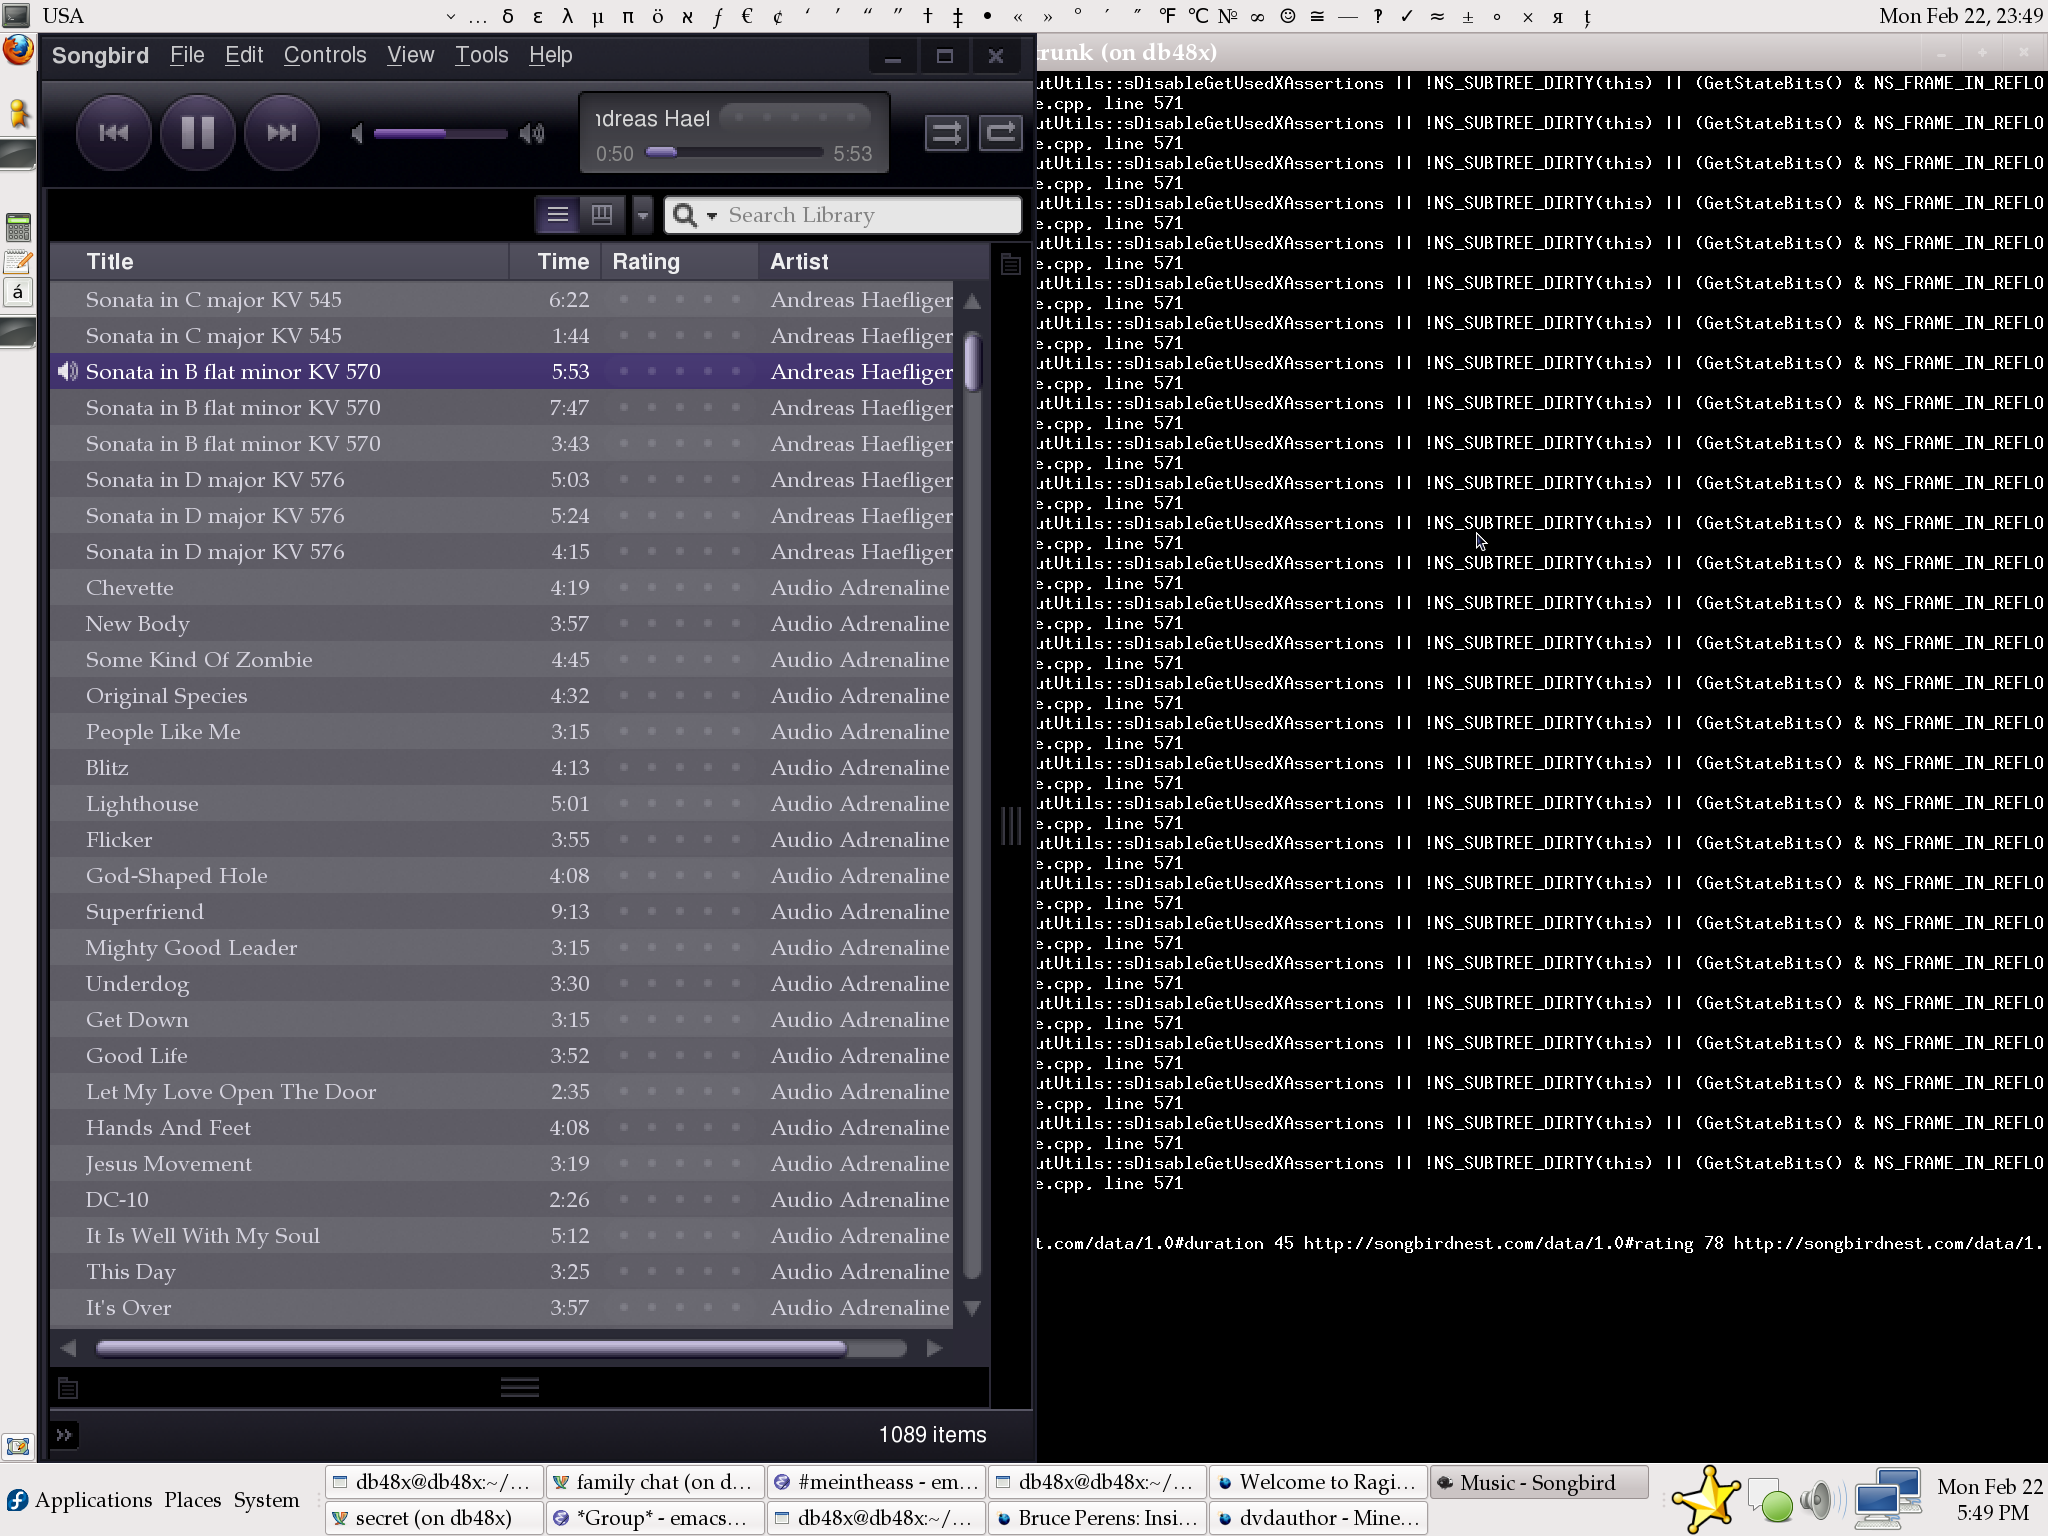Select the song It Is Well With My Soul

[502, 1236]
